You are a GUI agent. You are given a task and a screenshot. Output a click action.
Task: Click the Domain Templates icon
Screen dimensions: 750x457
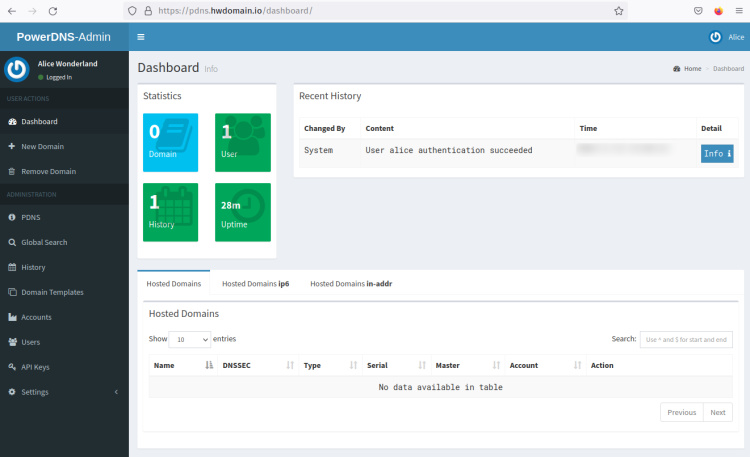coord(12,292)
